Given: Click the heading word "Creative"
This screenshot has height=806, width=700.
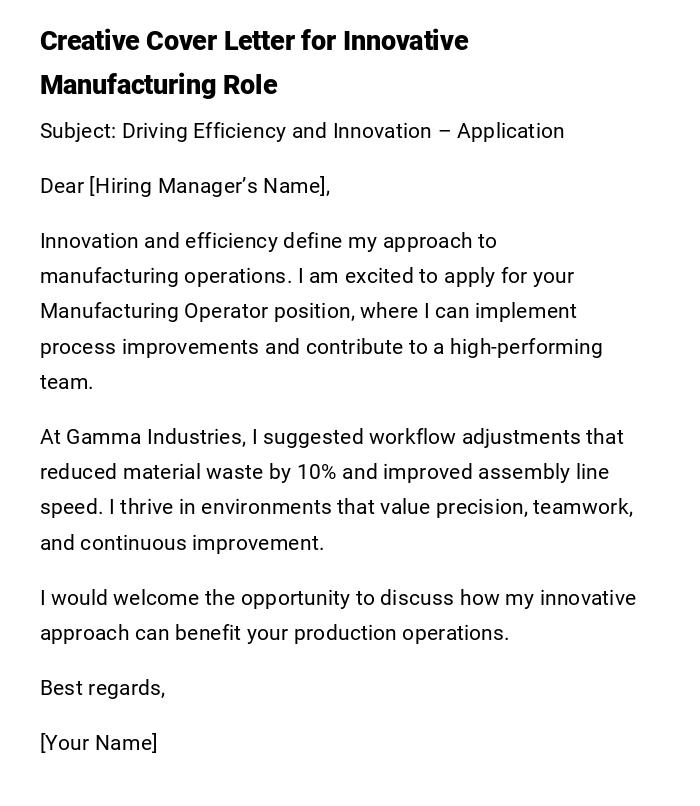Looking at the screenshot, I should pos(89,41).
